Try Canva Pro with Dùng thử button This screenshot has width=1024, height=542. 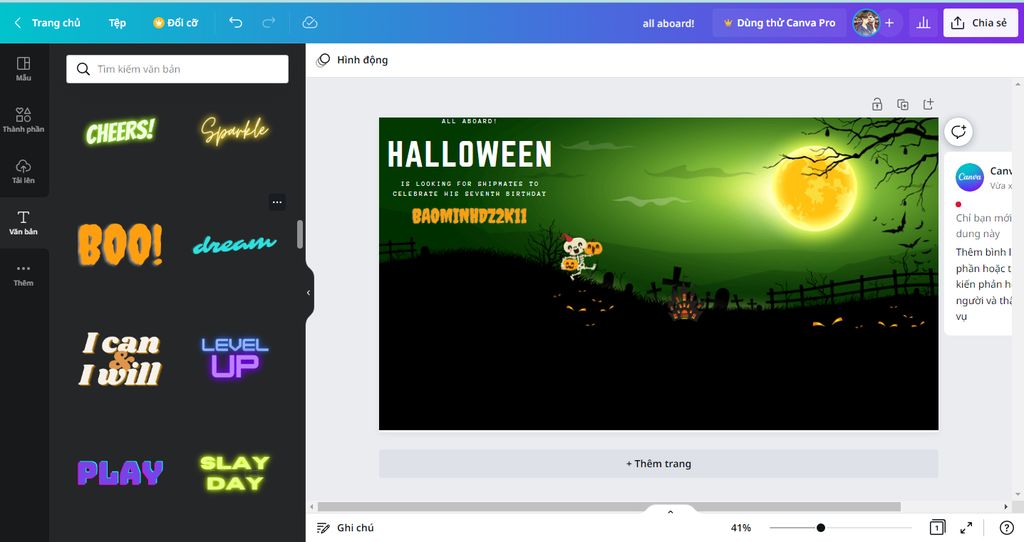(x=779, y=23)
